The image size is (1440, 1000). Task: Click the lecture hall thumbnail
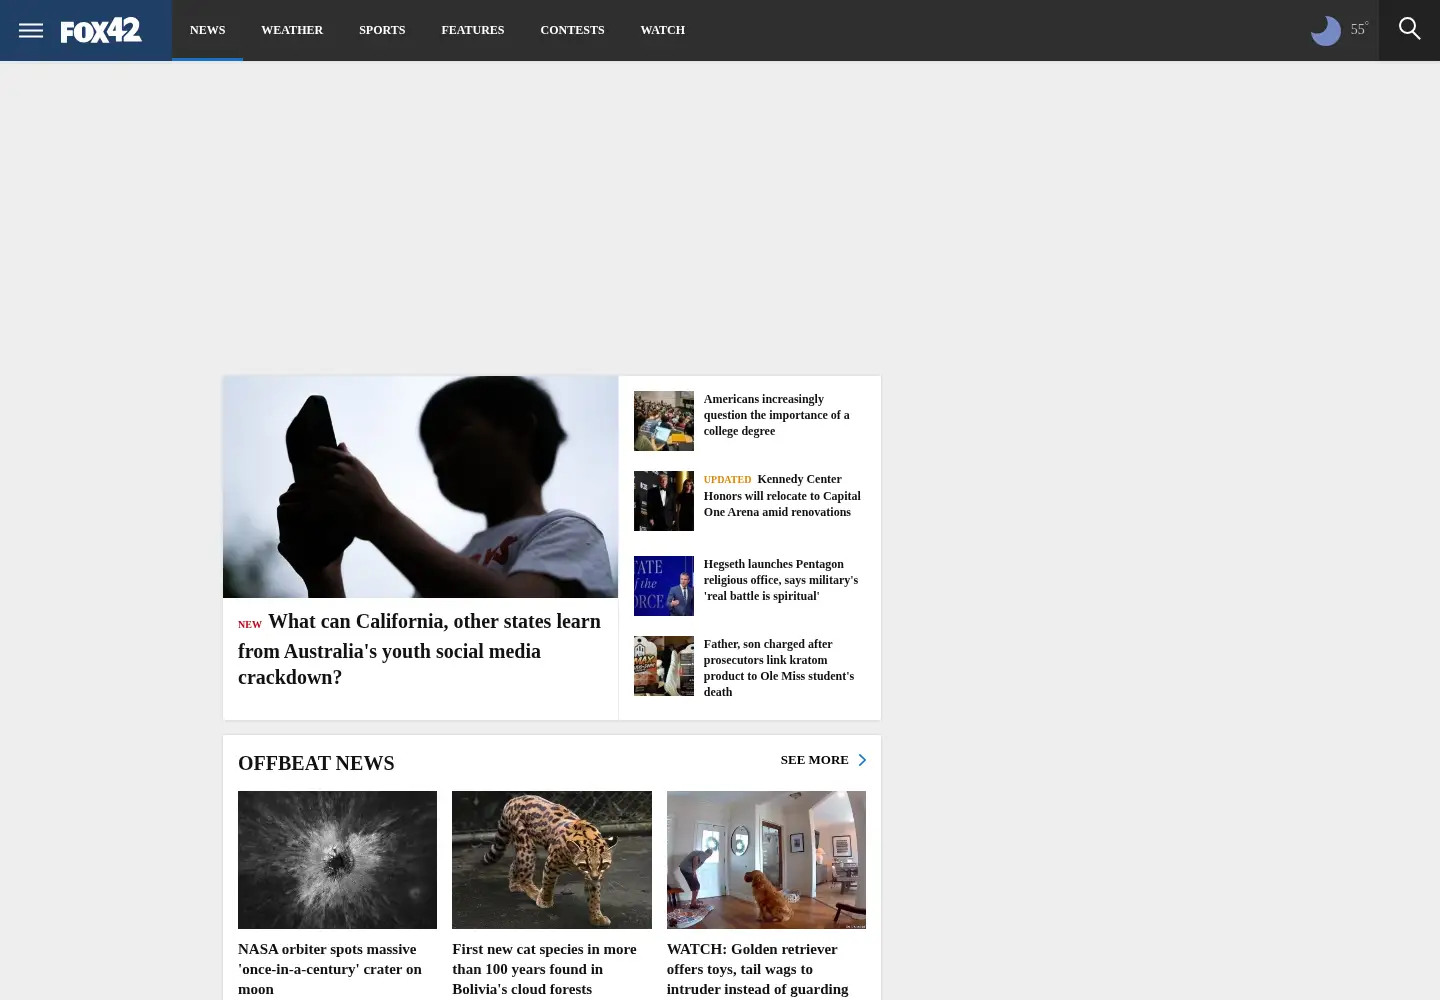click(663, 421)
